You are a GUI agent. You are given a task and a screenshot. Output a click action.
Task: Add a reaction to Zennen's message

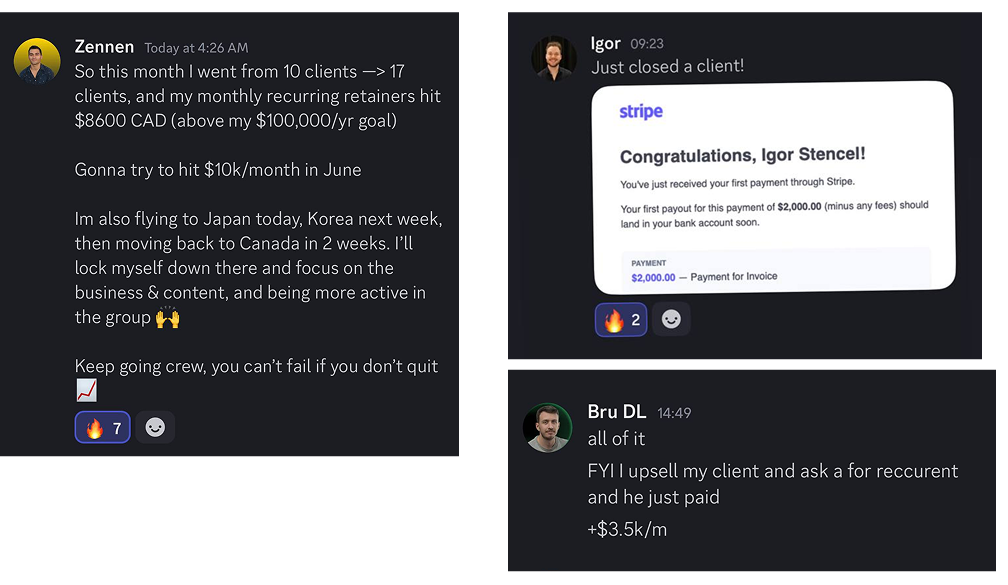[155, 427]
